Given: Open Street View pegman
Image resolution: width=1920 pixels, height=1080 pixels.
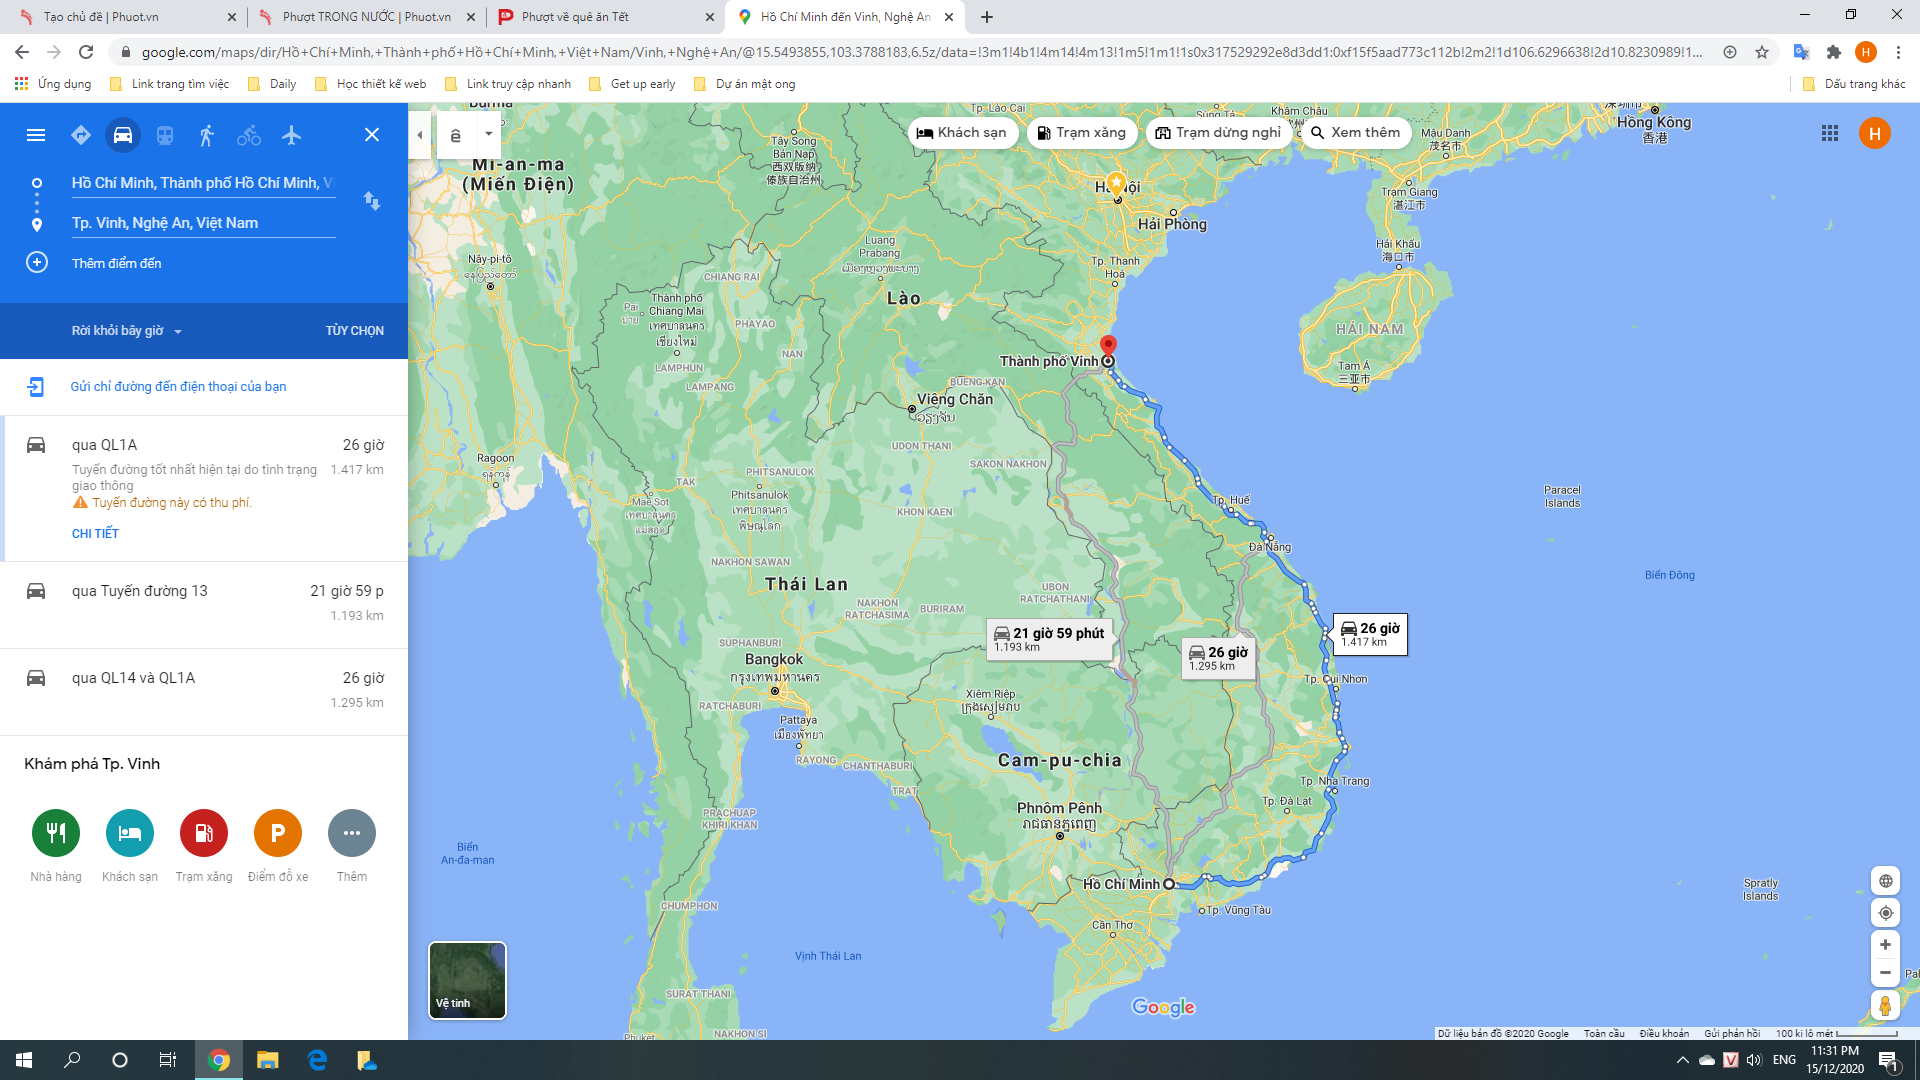Looking at the screenshot, I should 1885,1005.
